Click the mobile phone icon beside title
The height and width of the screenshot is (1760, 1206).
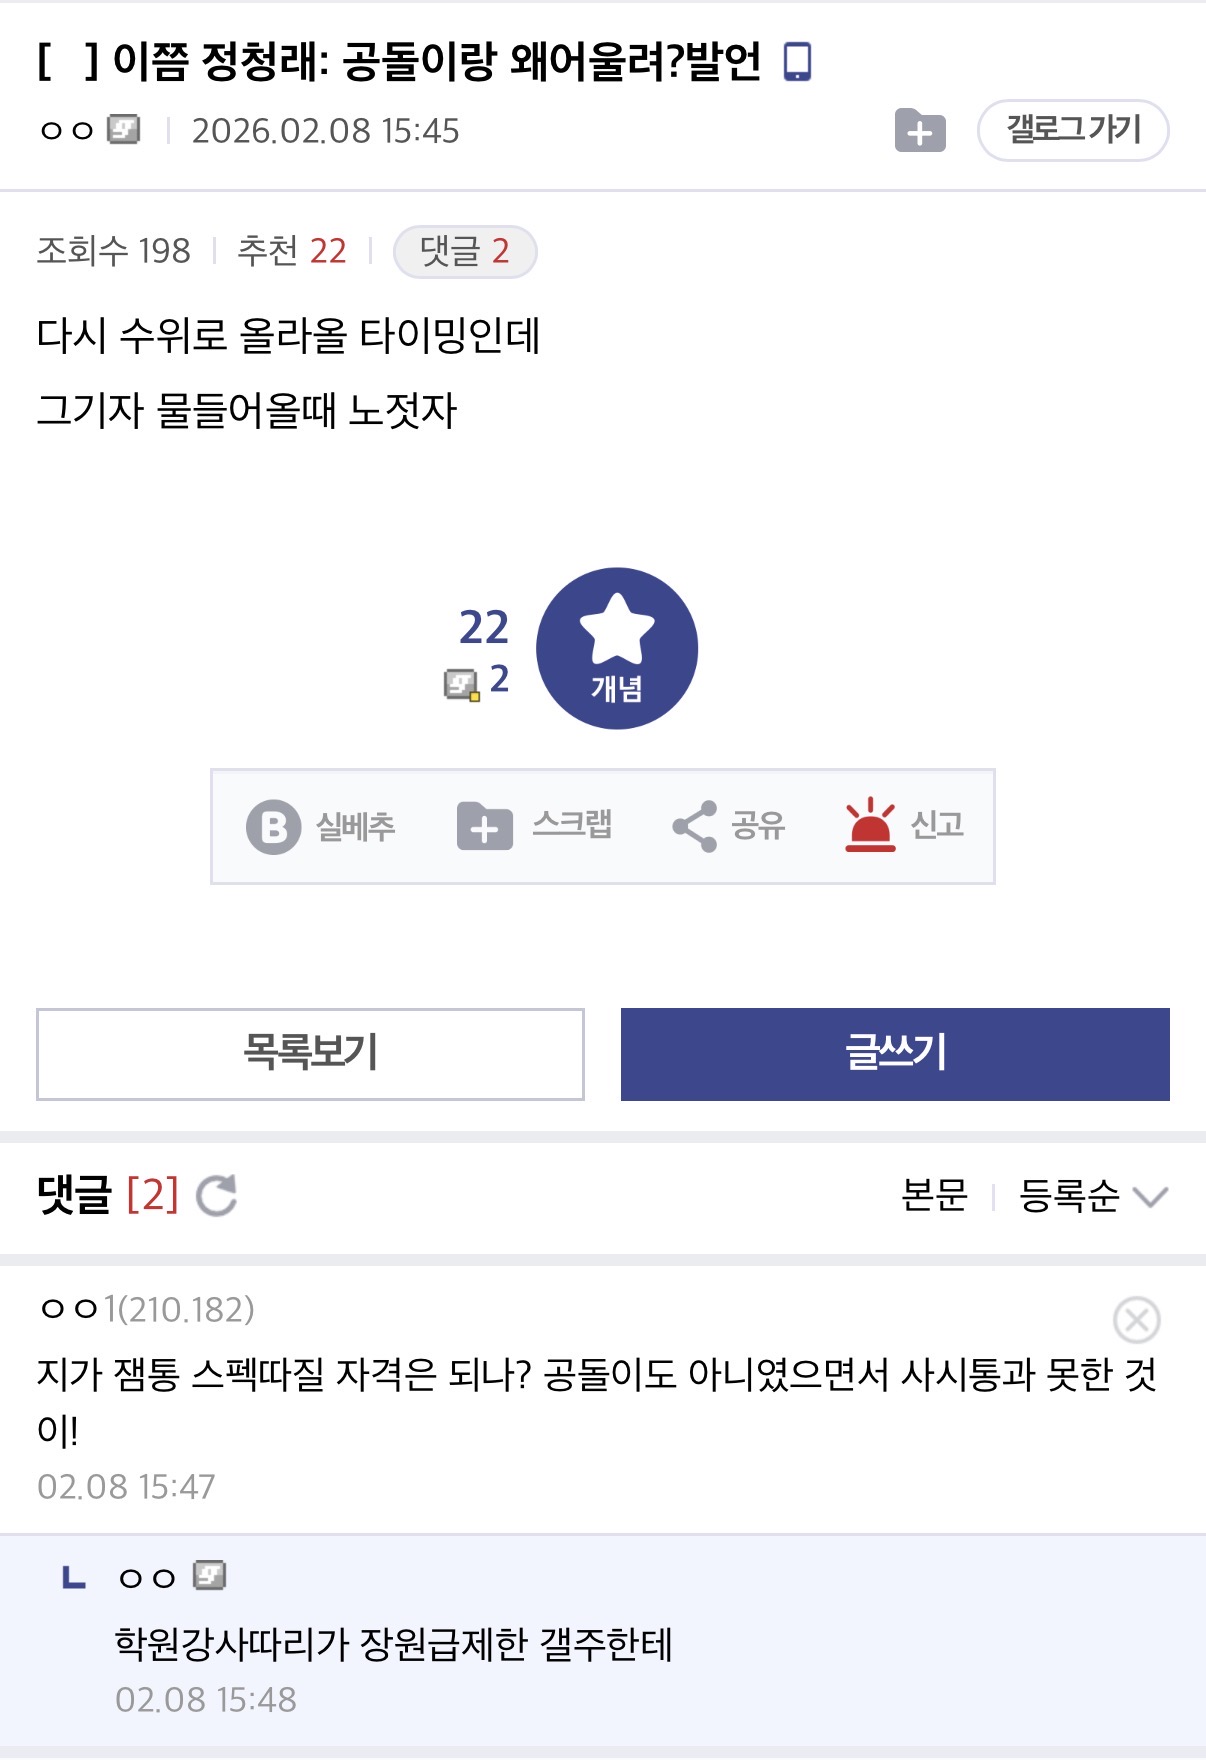click(x=797, y=62)
